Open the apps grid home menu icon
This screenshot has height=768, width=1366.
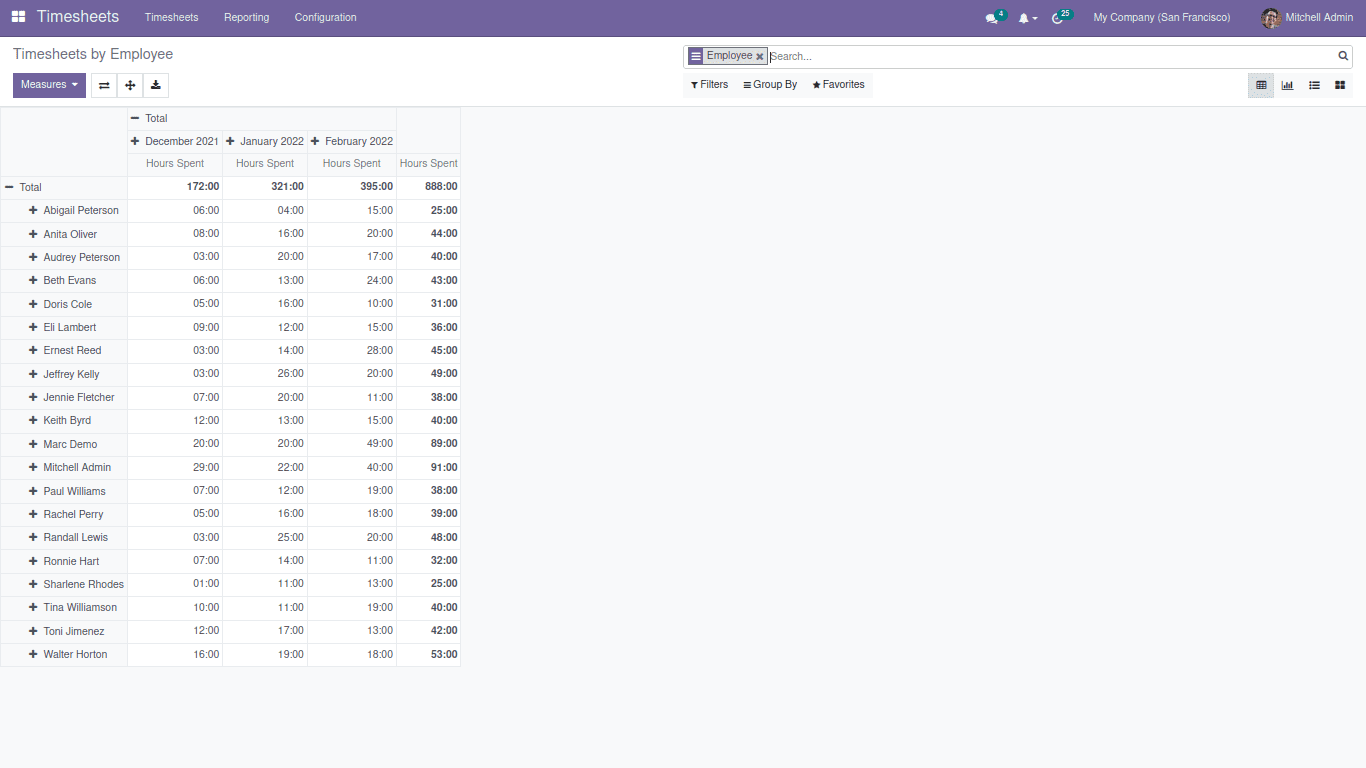[x=18, y=17]
